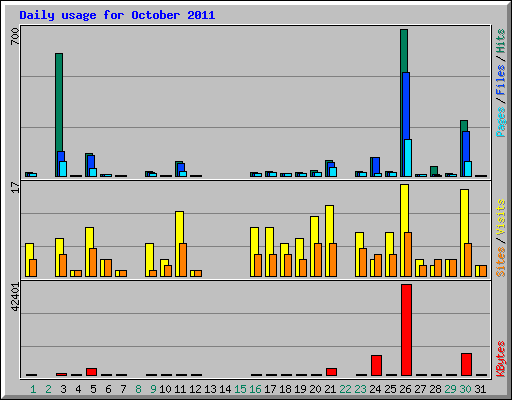Select day label "13" on the x-axis

pos(210,389)
